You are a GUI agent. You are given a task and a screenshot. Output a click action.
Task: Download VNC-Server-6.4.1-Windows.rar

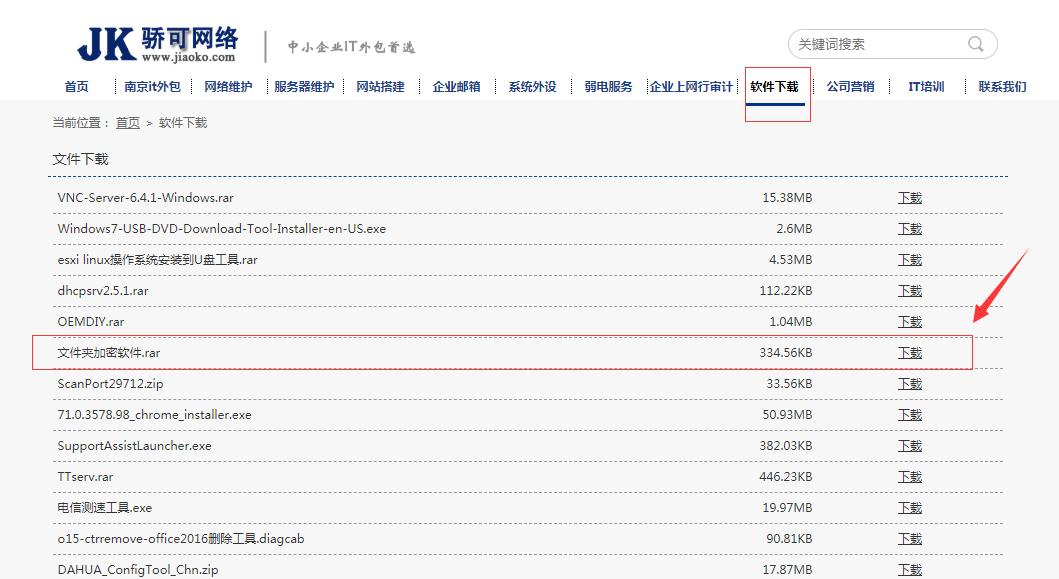click(909, 198)
